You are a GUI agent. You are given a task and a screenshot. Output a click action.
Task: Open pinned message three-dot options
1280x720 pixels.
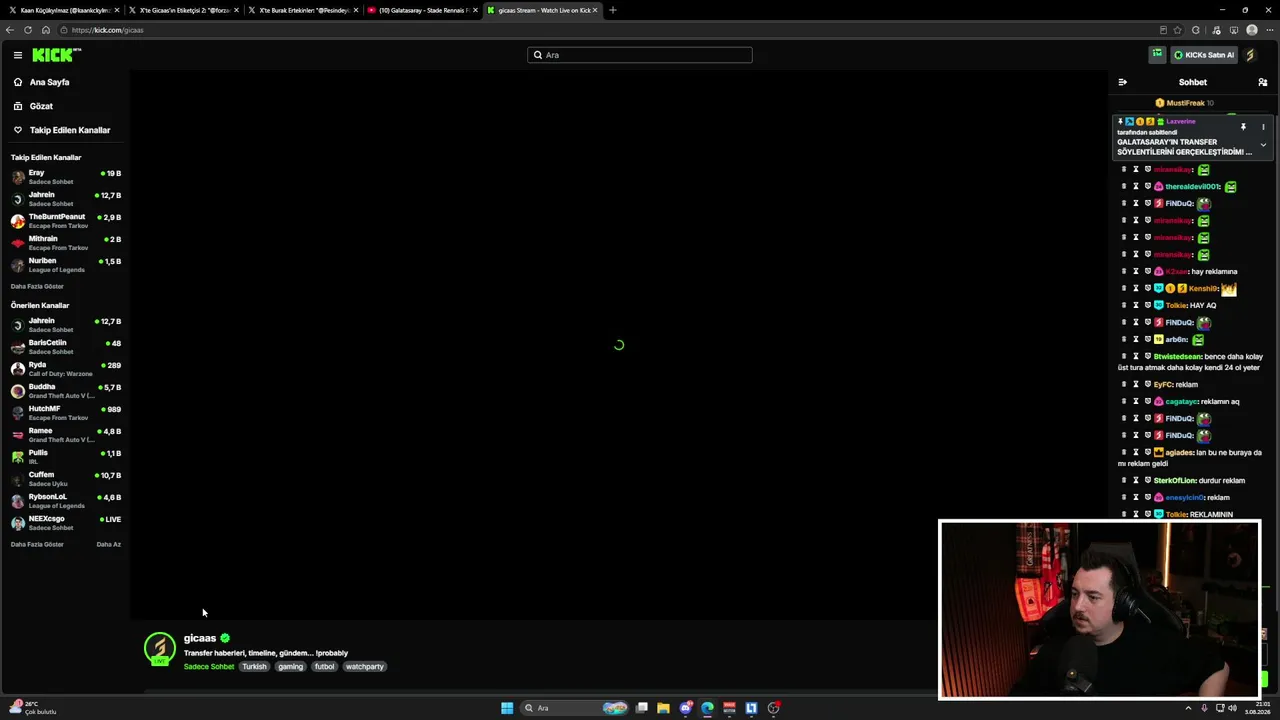[x=1263, y=127]
